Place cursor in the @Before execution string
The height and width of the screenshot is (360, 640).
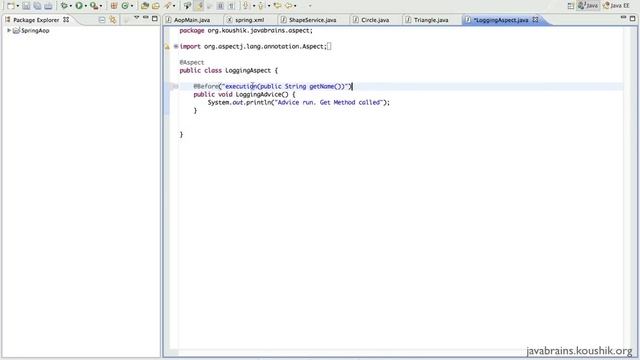pos(285,87)
